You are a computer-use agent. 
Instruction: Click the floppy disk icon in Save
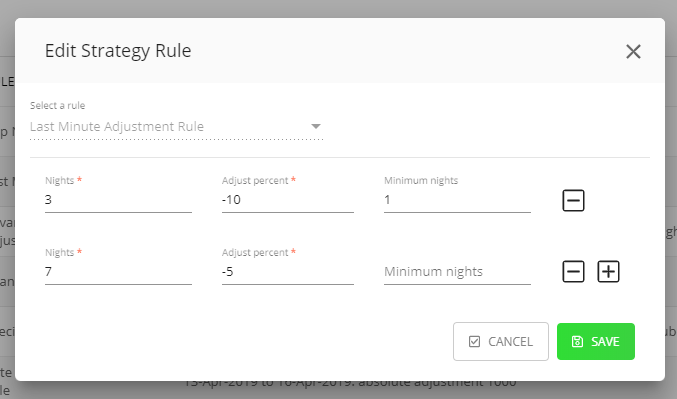click(x=577, y=342)
